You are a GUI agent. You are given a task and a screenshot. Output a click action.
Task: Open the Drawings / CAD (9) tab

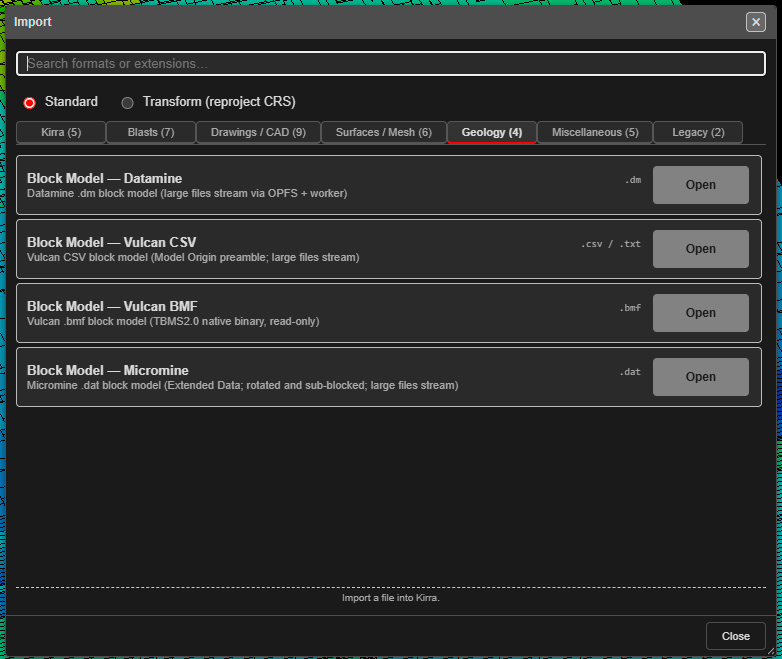click(258, 132)
